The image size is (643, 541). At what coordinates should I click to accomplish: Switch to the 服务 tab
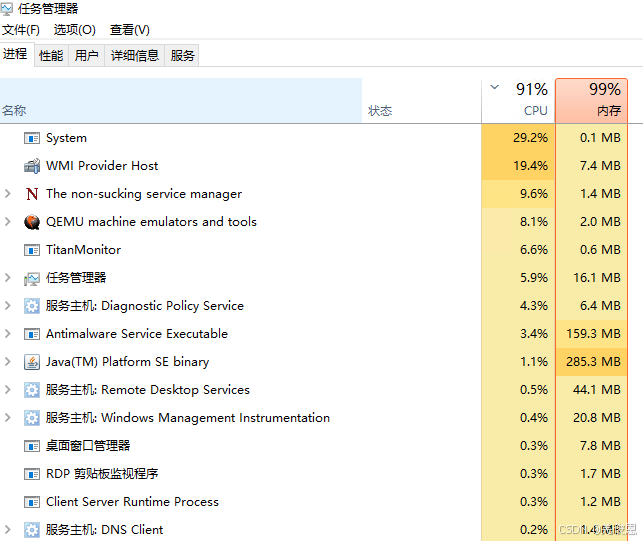click(182, 55)
